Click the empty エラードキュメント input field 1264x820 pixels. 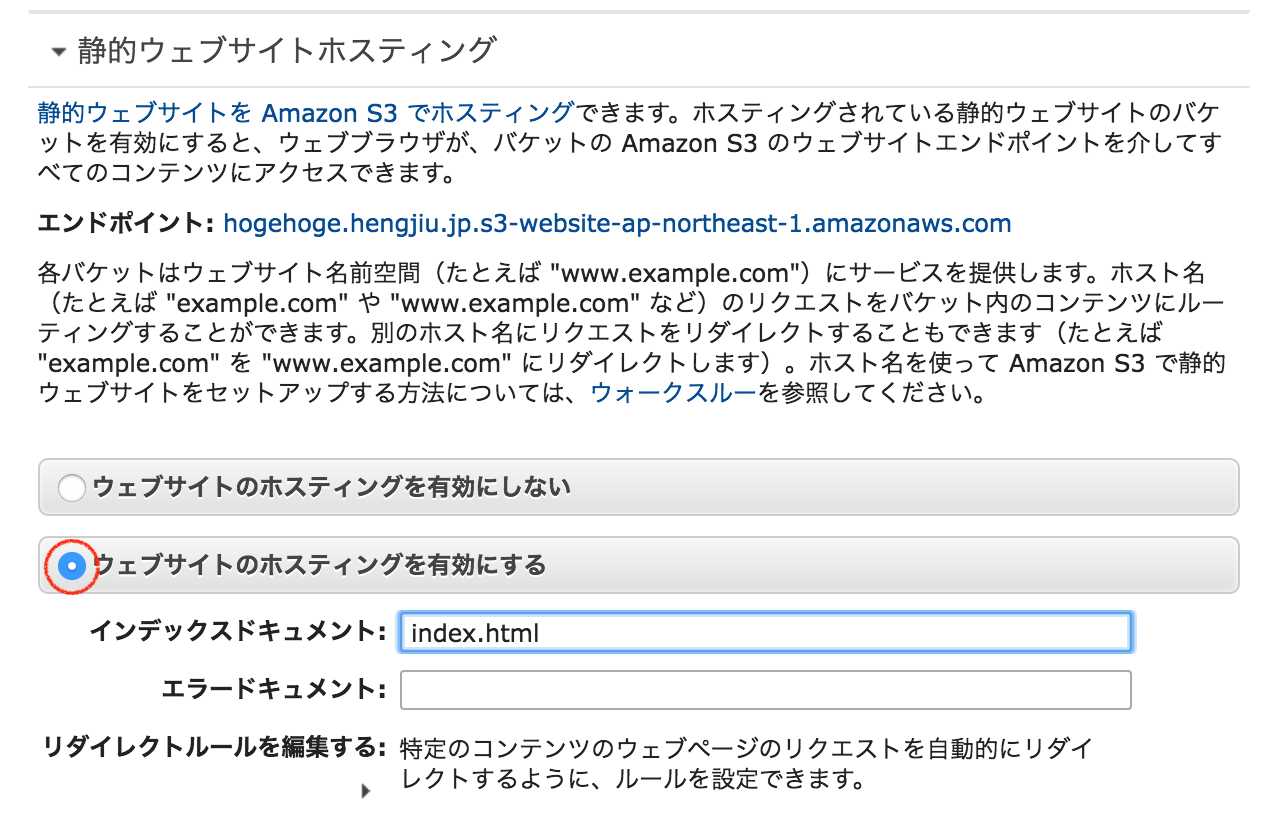[765, 690]
